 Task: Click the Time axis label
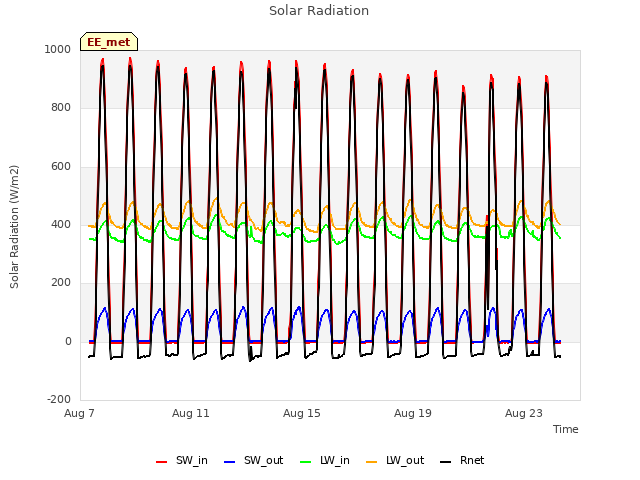pos(566,429)
